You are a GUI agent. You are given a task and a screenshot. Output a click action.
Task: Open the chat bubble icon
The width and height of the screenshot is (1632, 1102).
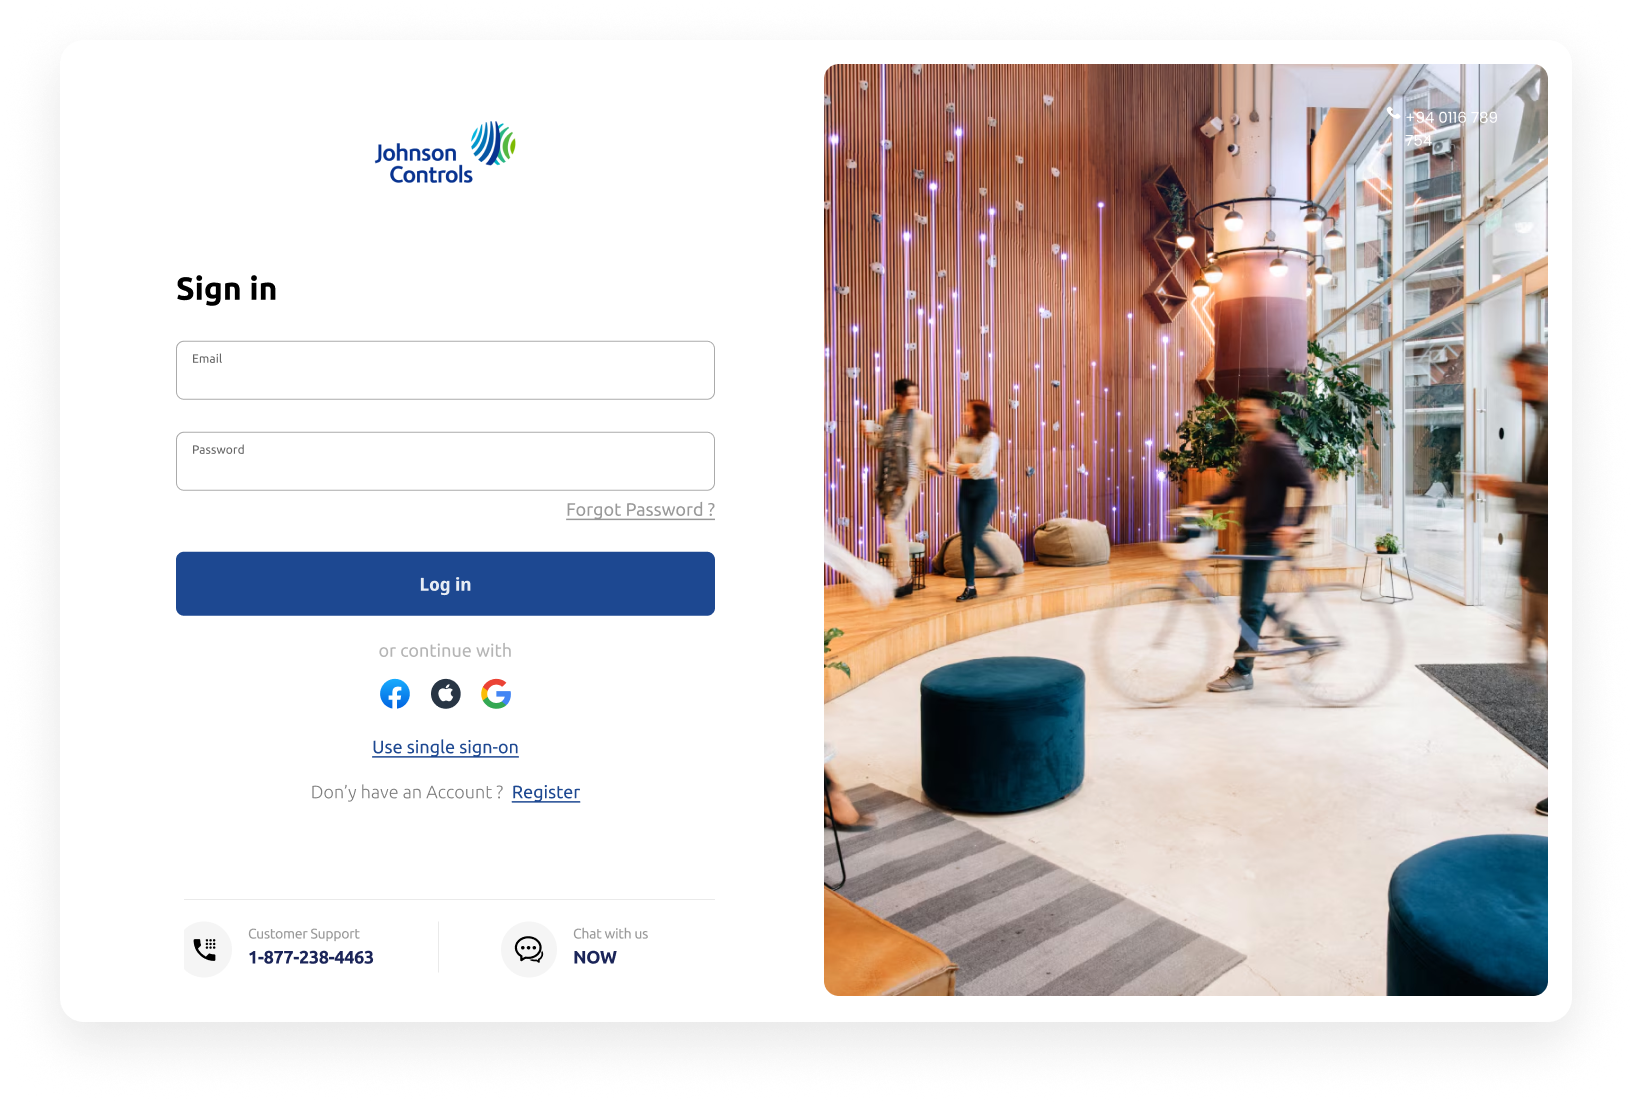tap(529, 949)
